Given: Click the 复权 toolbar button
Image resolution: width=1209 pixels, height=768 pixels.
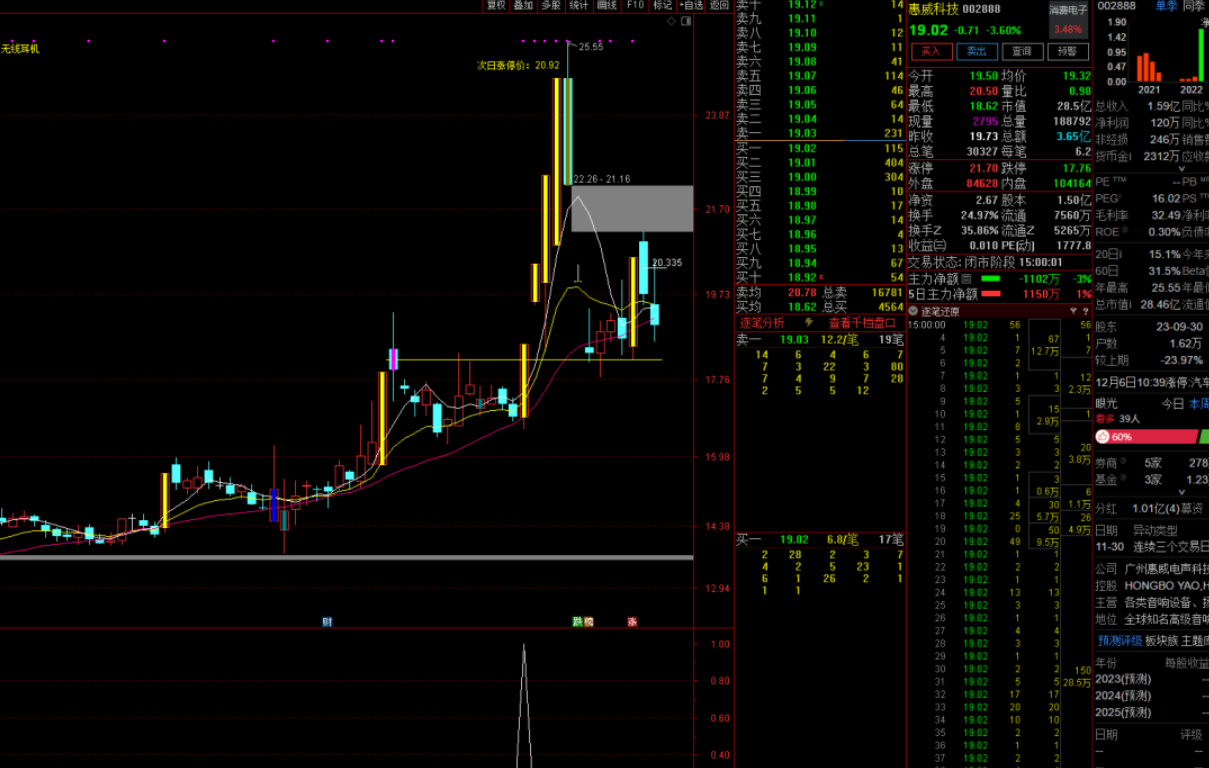Looking at the screenshot, I should [x=495, y=5].
